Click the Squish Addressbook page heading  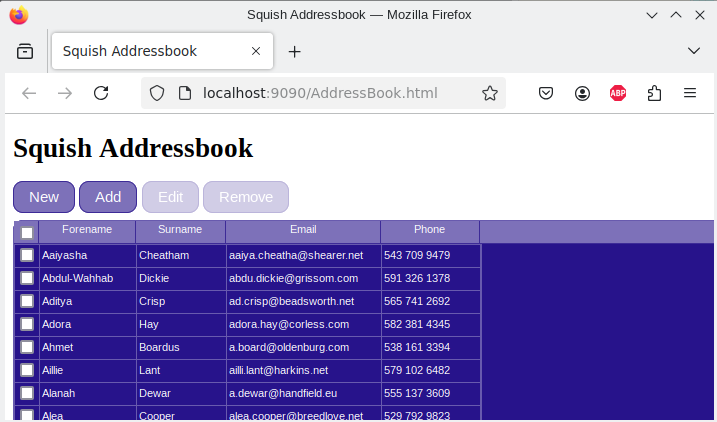(133, 148)
